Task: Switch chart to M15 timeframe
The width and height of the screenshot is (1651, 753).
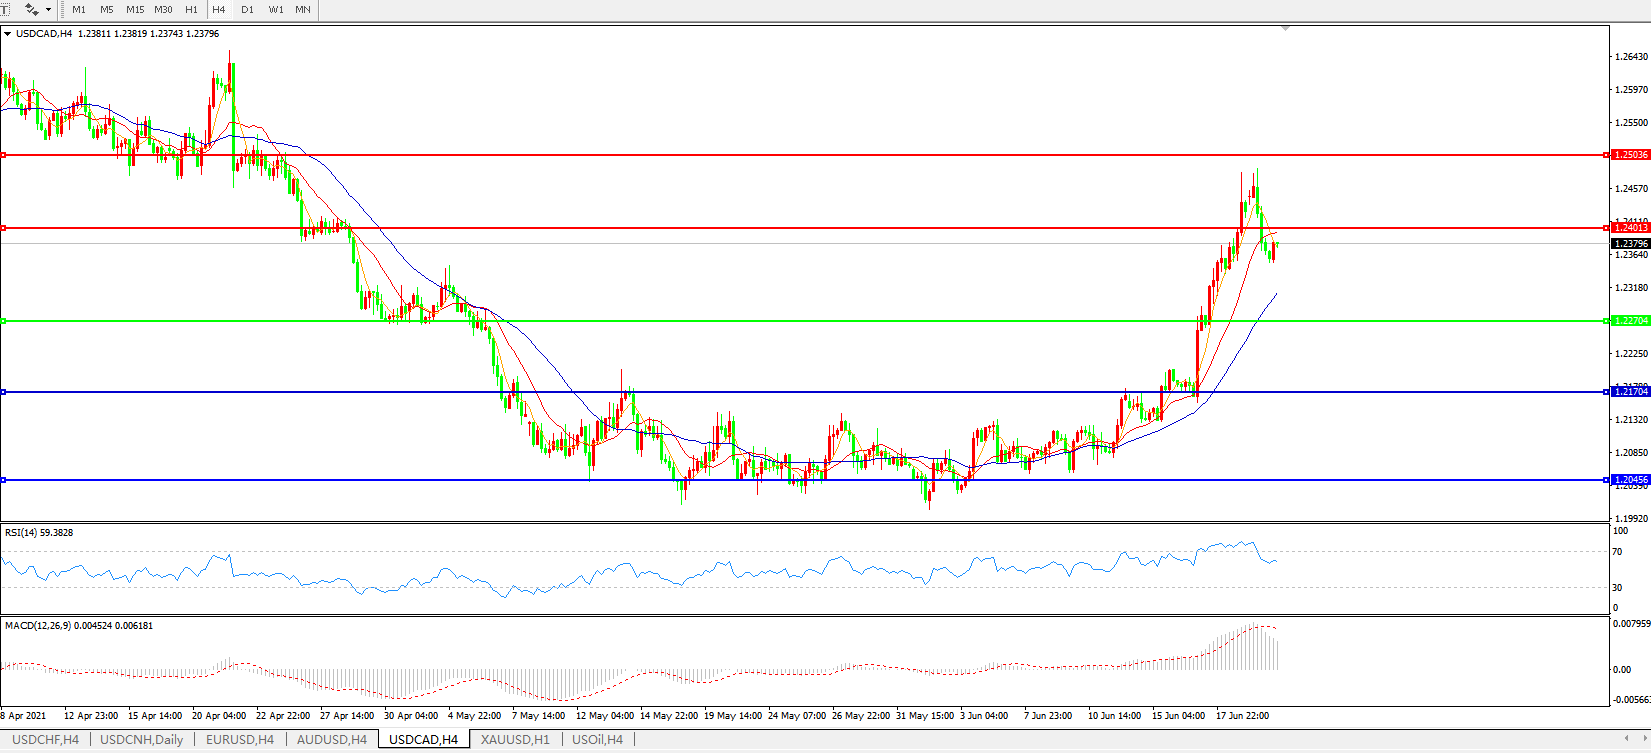Action: [x=135, y=9]
